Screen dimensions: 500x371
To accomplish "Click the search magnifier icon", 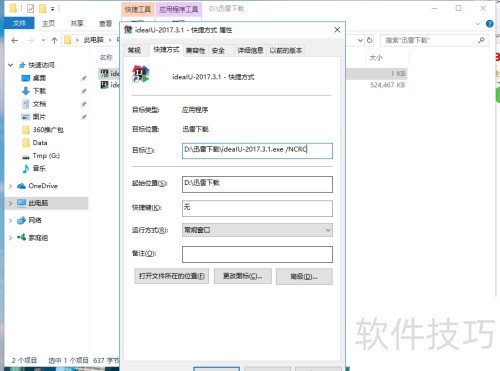I will (481, 40).
